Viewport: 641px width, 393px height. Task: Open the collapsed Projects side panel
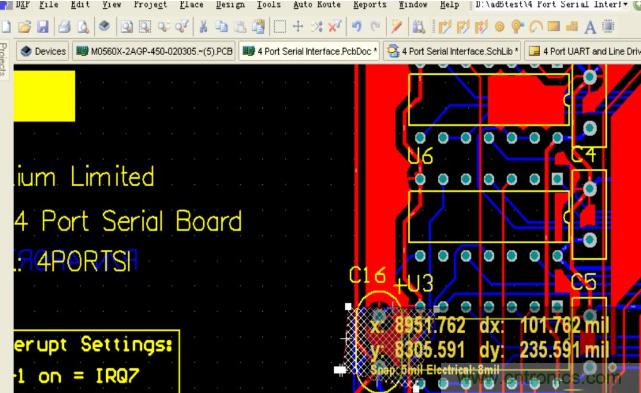click(4, 59)
